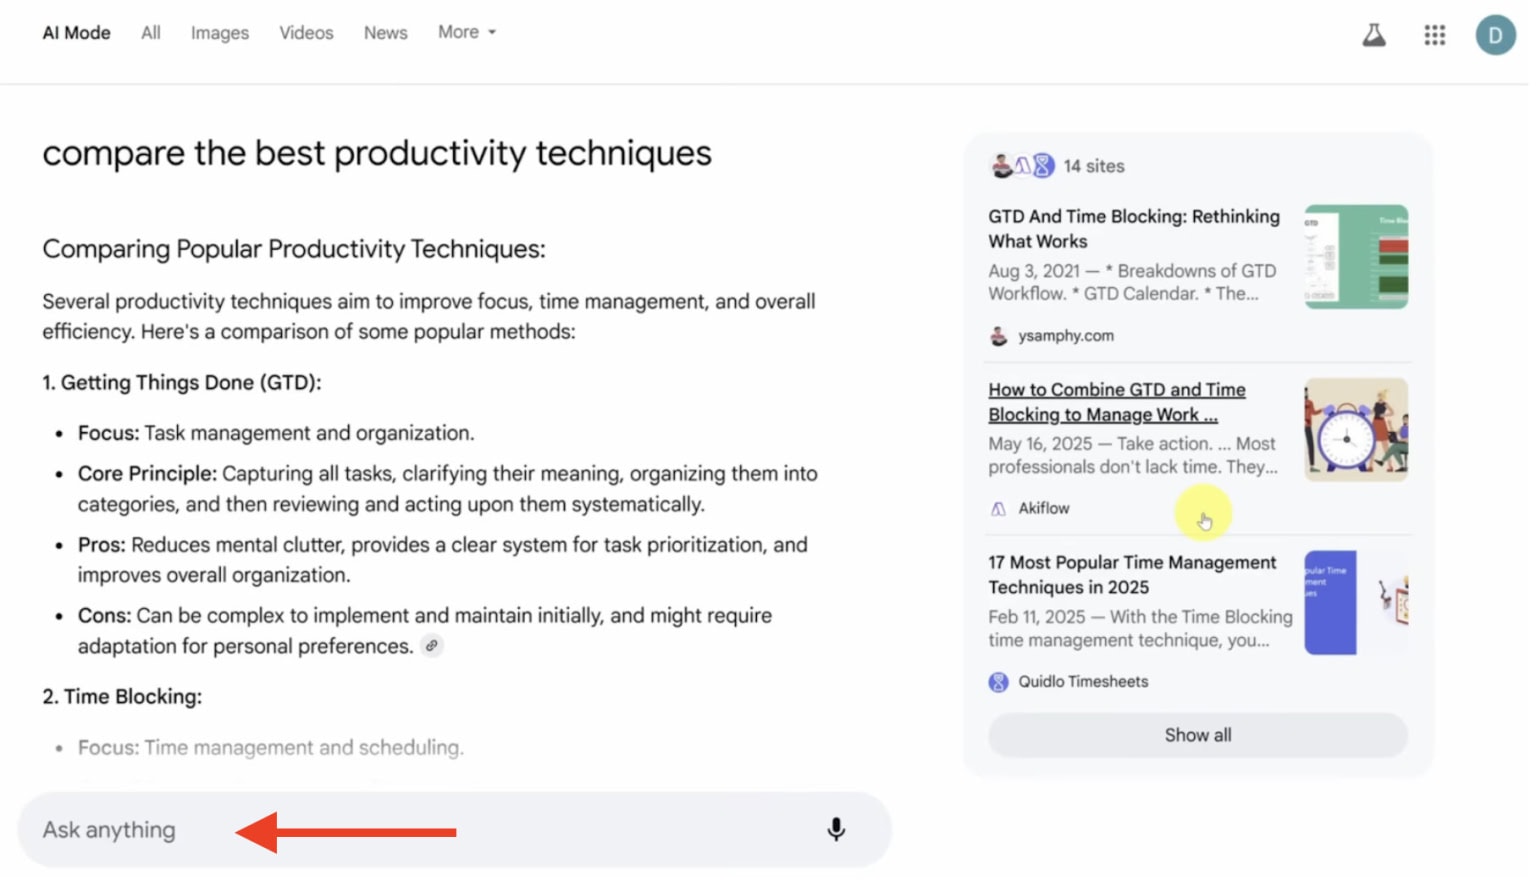This screenshot has width=1536, height=881.
Task: Open the More dropdown in the navigation bar
Action: 466,31
